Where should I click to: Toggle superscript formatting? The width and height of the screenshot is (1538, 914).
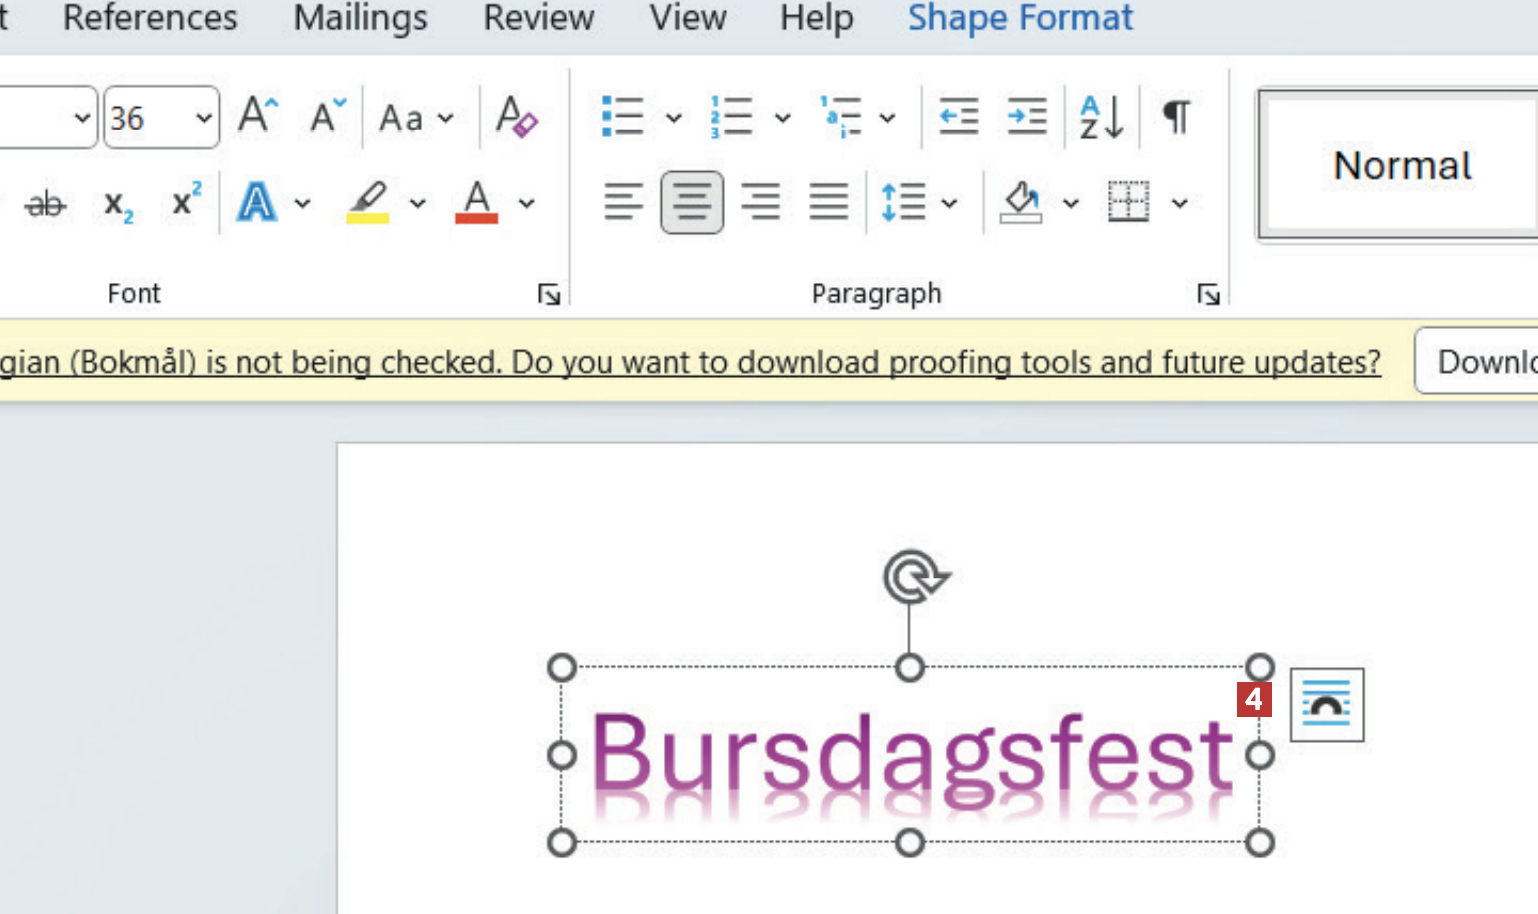[186, 202]
